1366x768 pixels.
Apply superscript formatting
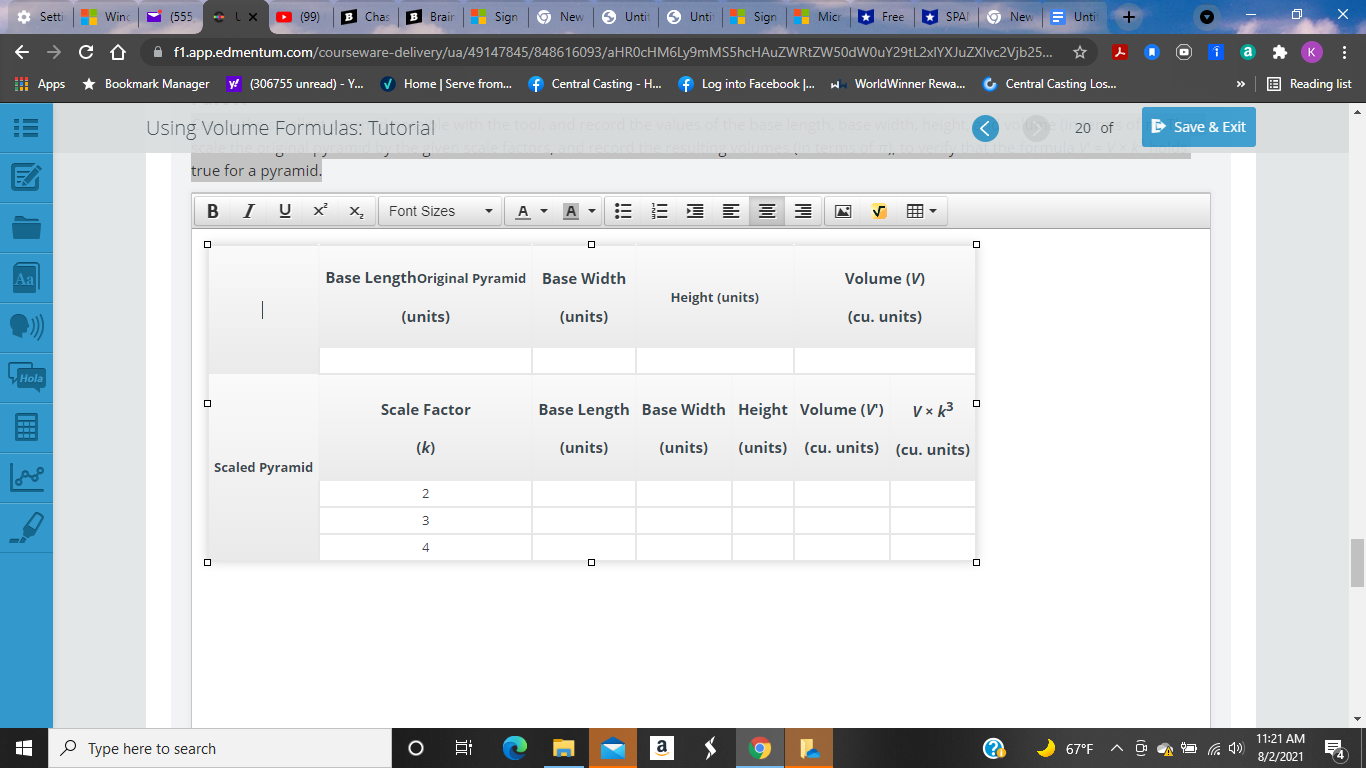tap(320, 211)
